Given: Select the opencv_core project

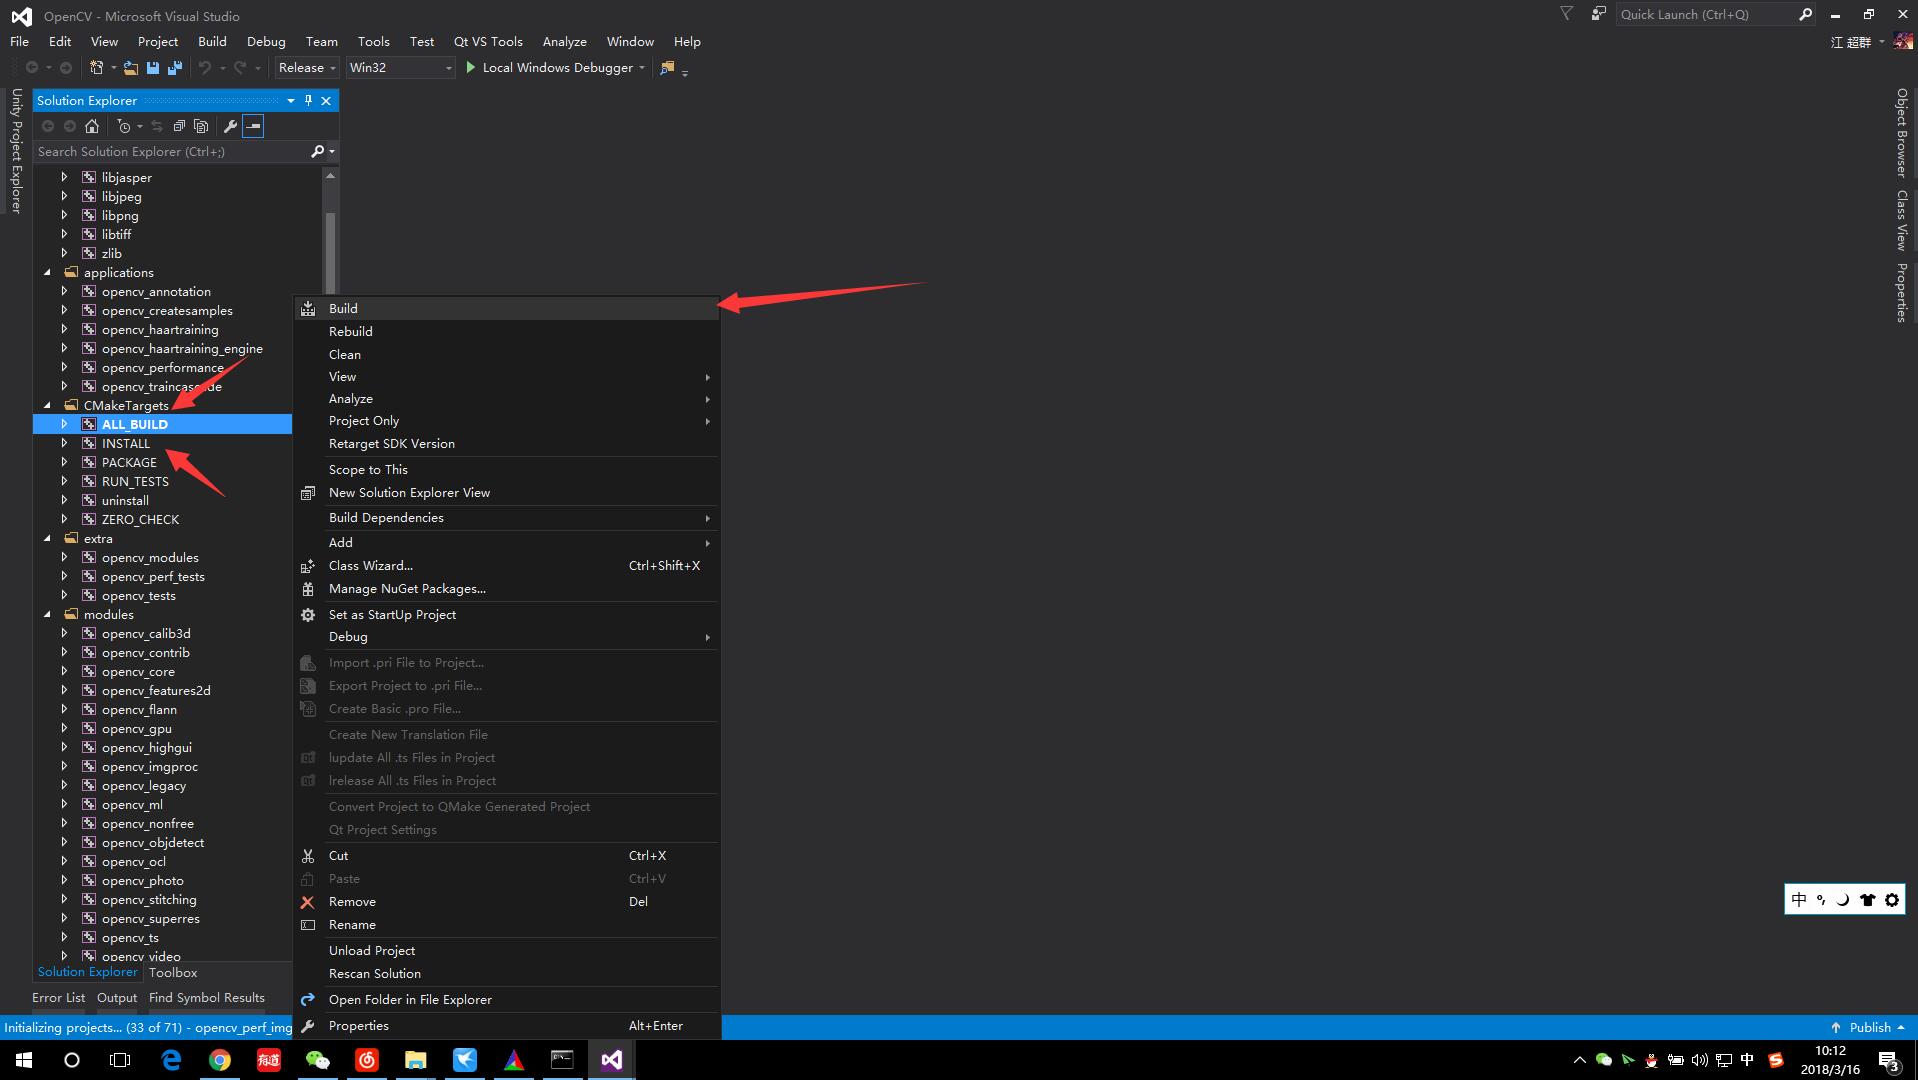Looking at the screenshot, I should 138,671.
